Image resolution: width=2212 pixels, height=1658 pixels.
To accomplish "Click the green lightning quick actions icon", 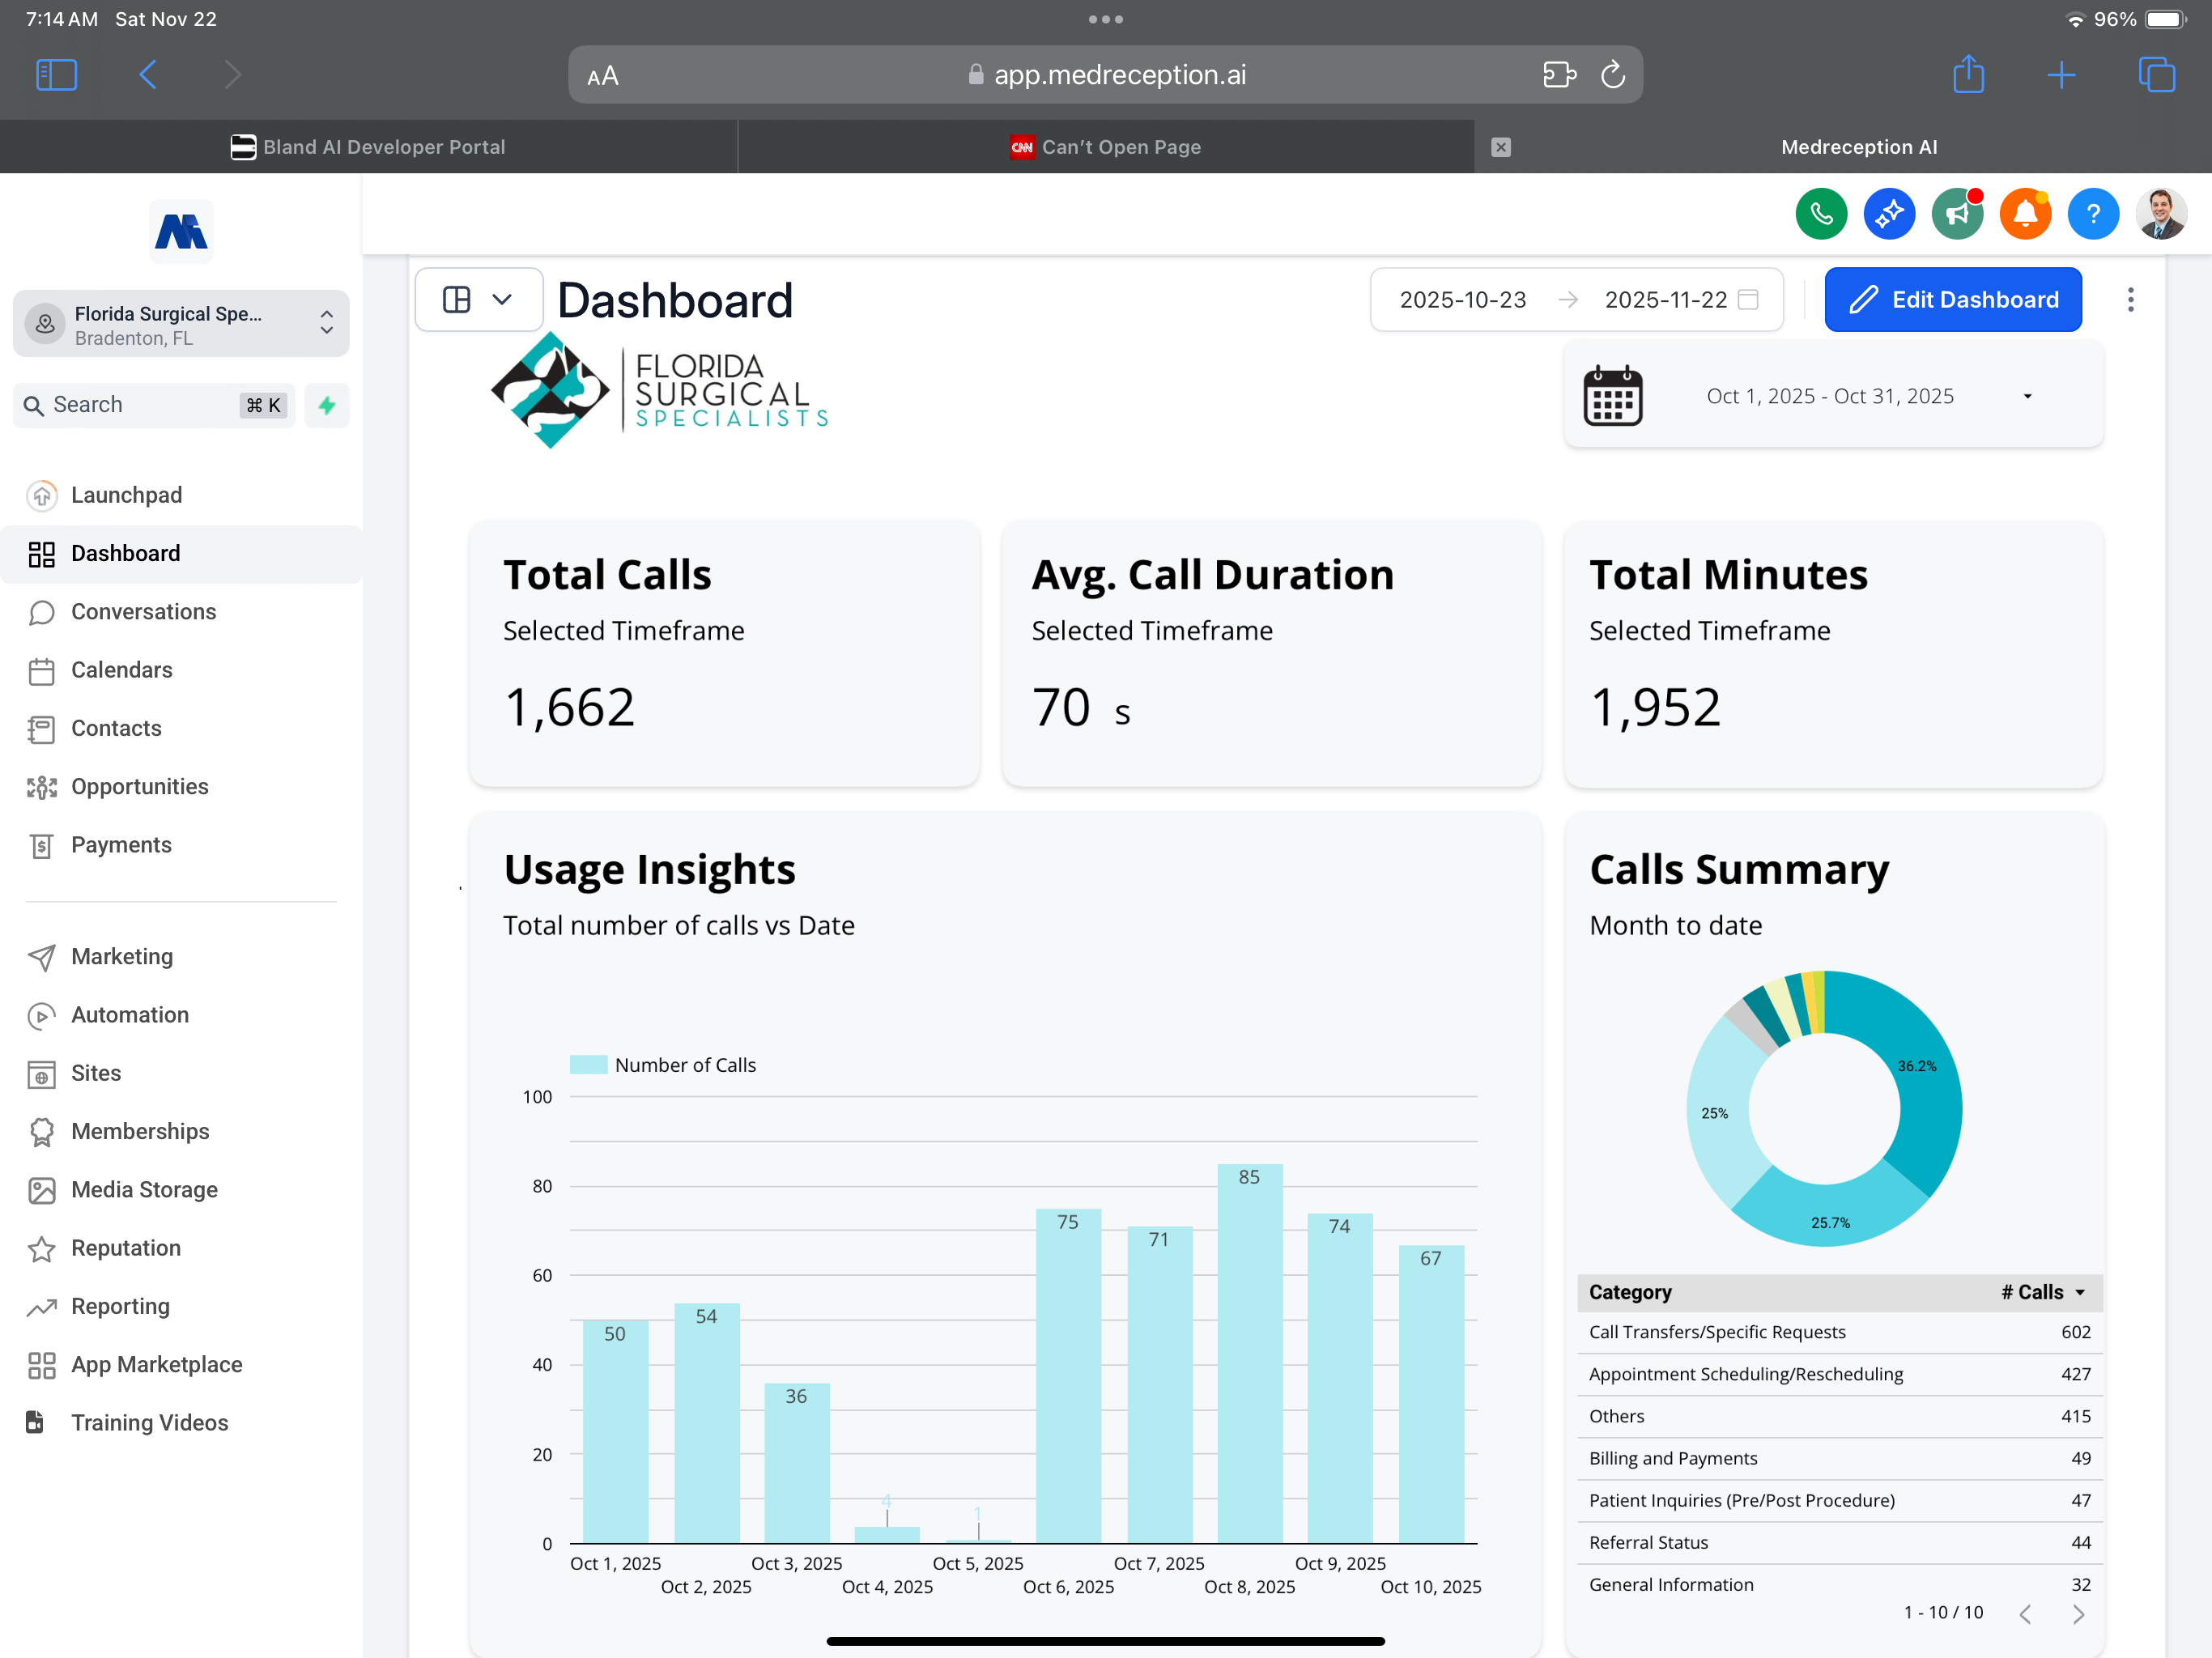I will coord(327,405).
